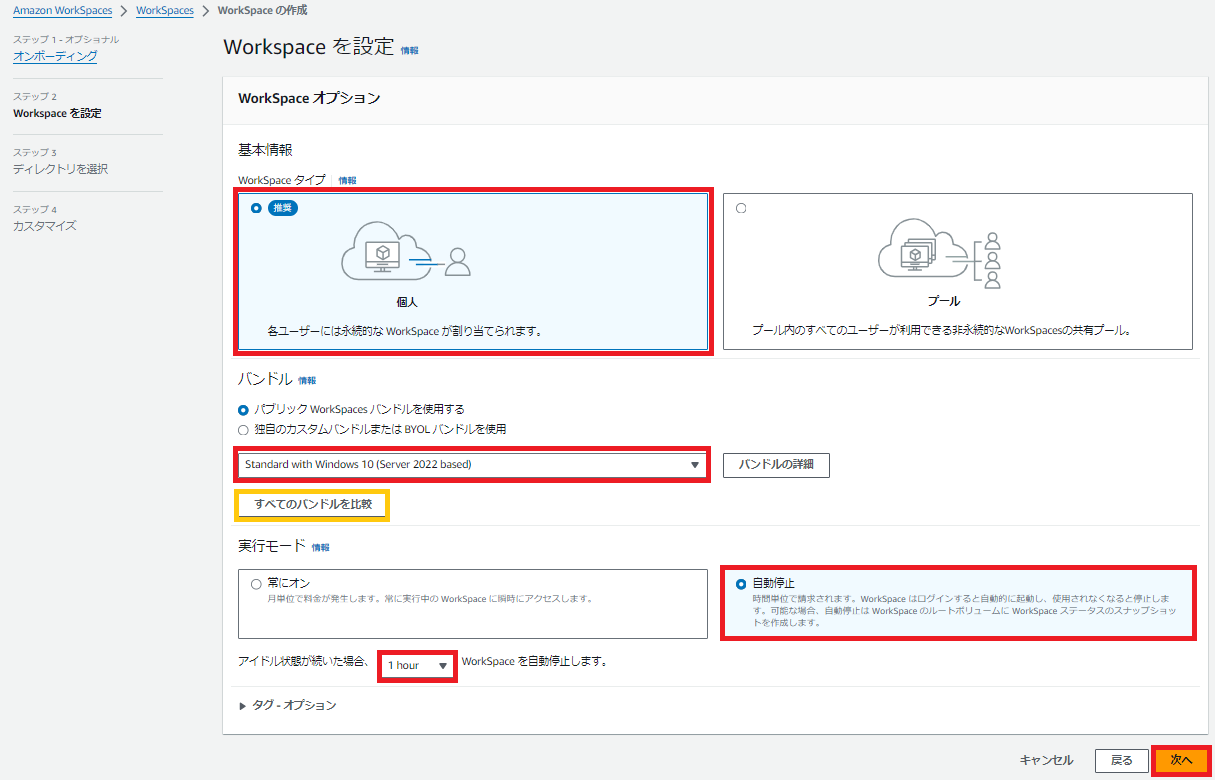Open the 1 hour idle timeout dropdown

tap(418, 665)
